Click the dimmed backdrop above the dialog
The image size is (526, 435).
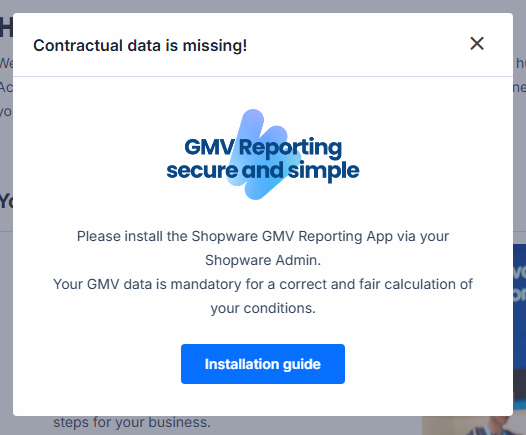point(263,6)
